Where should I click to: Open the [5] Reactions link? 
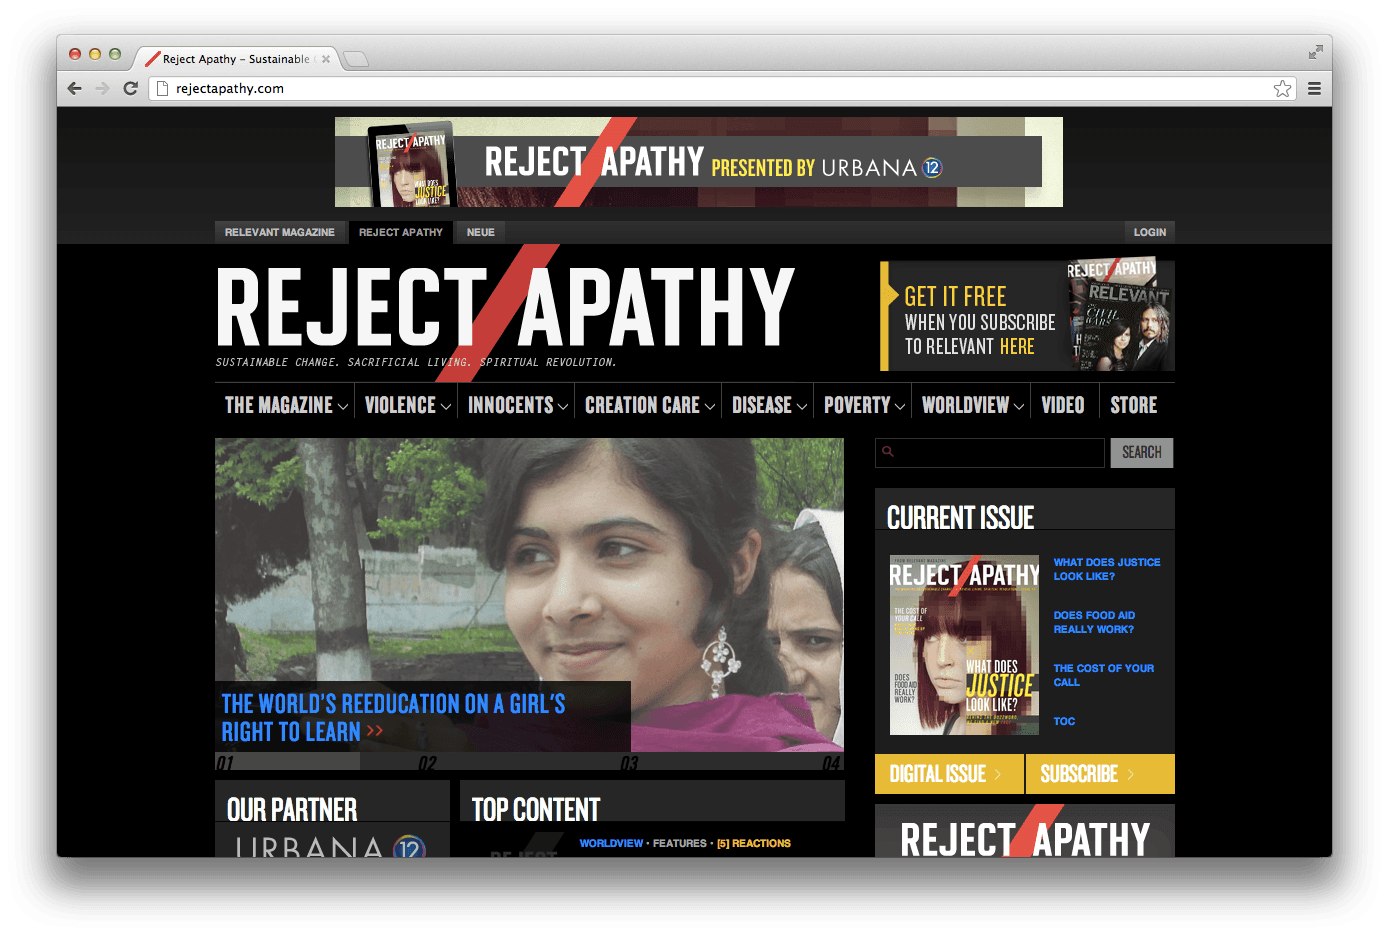[753, 843]
